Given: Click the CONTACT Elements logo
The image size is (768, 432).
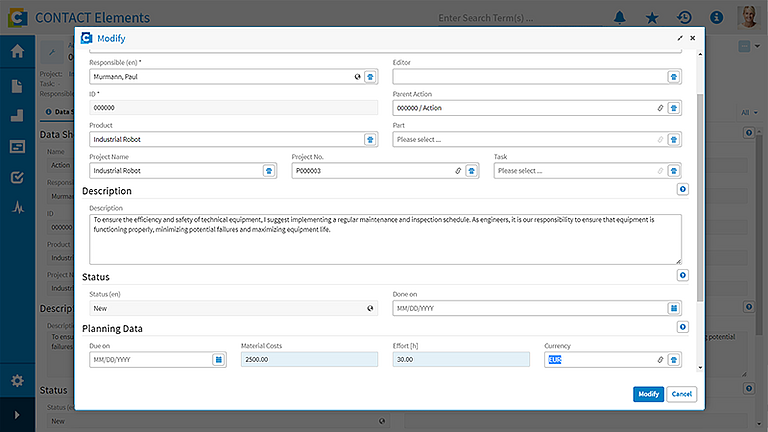Looking at the screenshot, I should click(18, 18).
